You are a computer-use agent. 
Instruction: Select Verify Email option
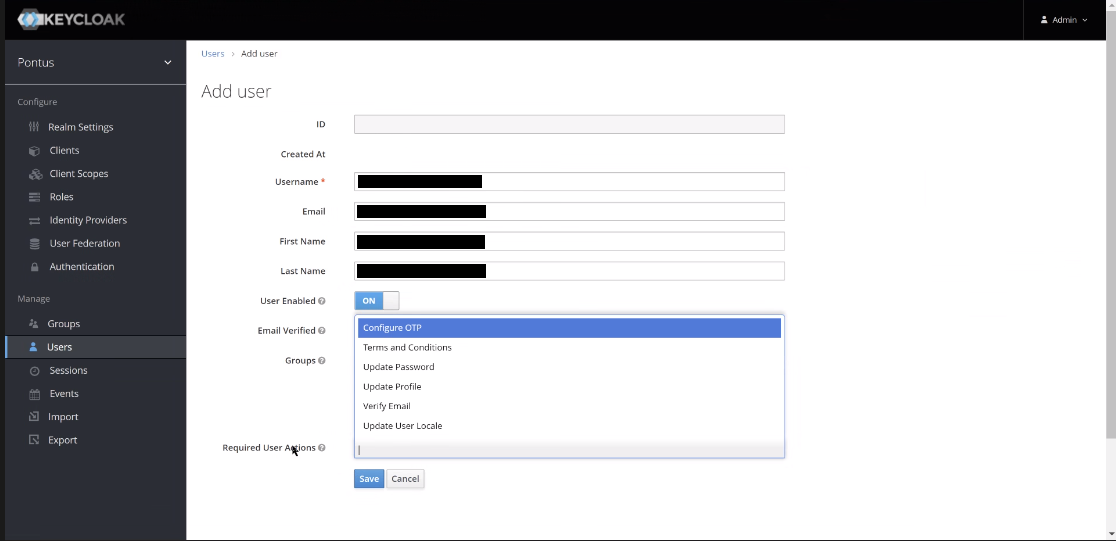tap(569, 406)
